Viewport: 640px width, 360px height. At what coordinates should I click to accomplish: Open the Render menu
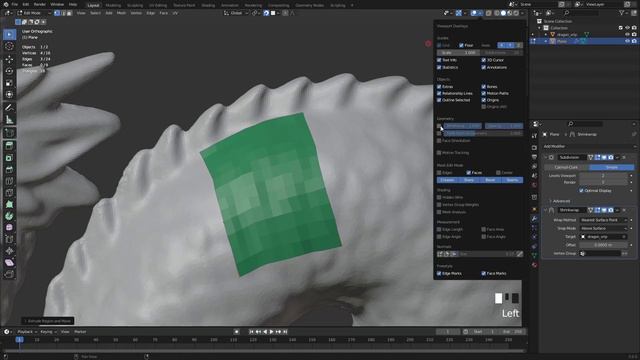[x=40, y=4]
